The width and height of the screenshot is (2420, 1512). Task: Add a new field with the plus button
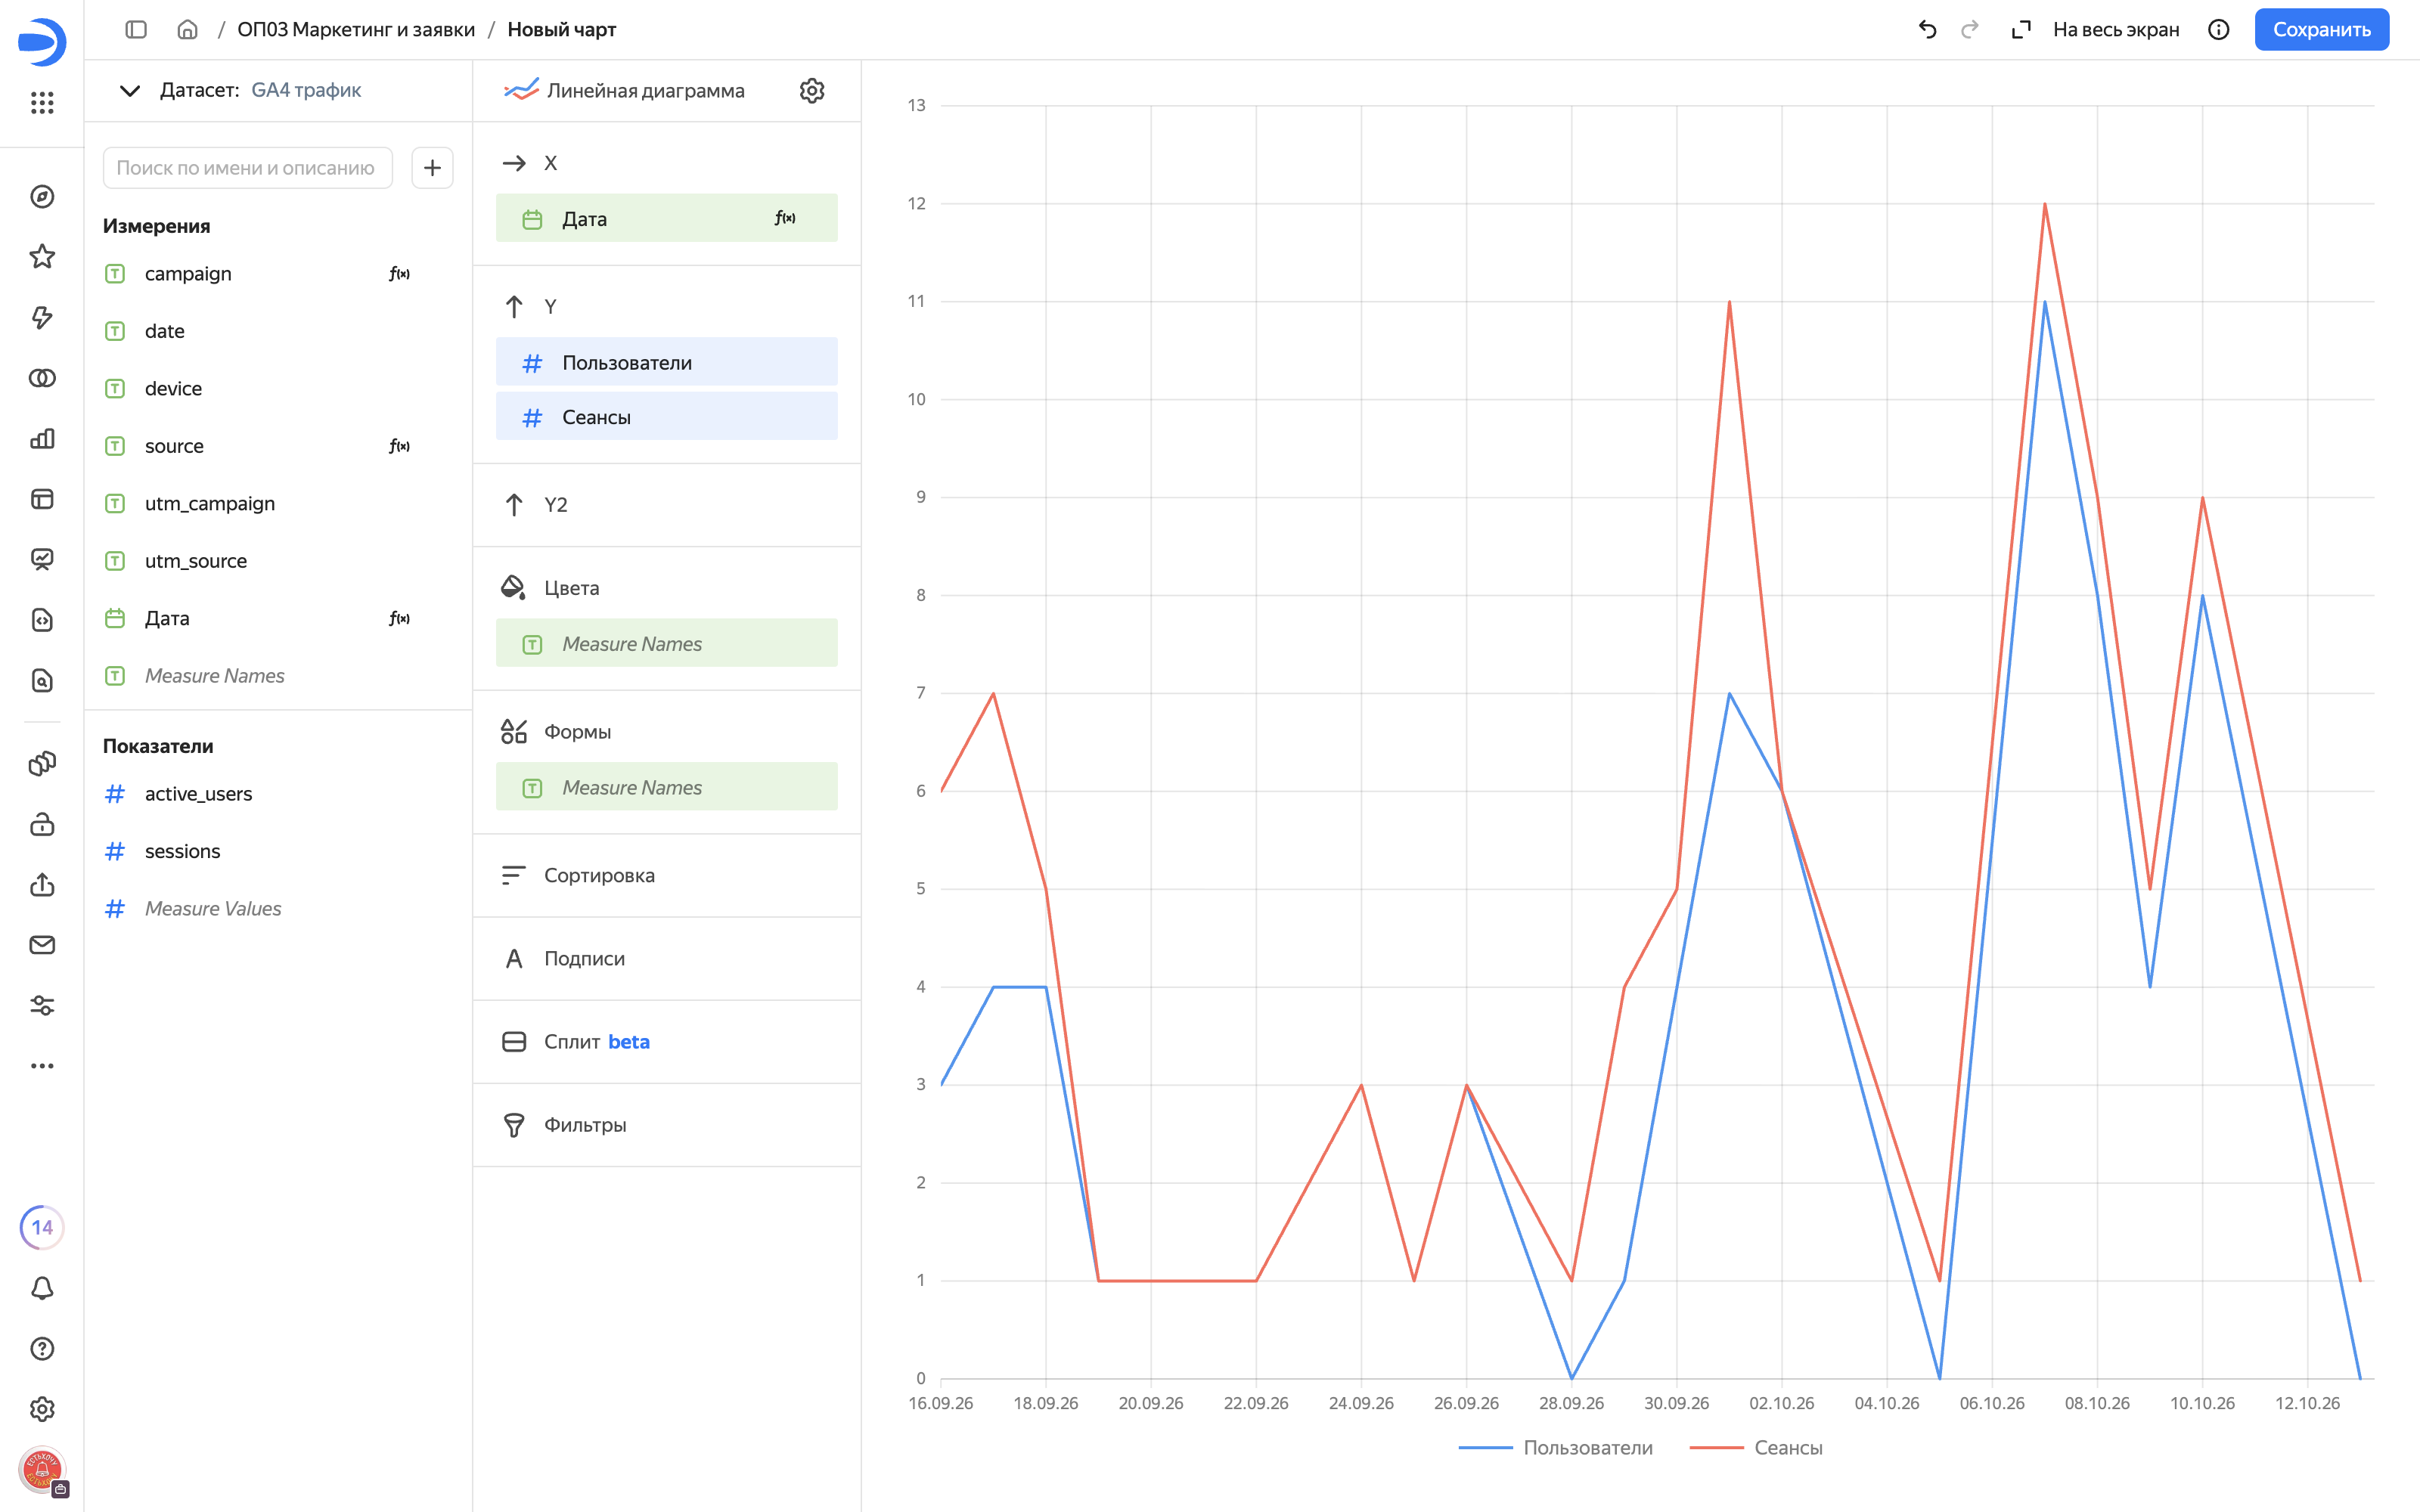click(432, 168)
